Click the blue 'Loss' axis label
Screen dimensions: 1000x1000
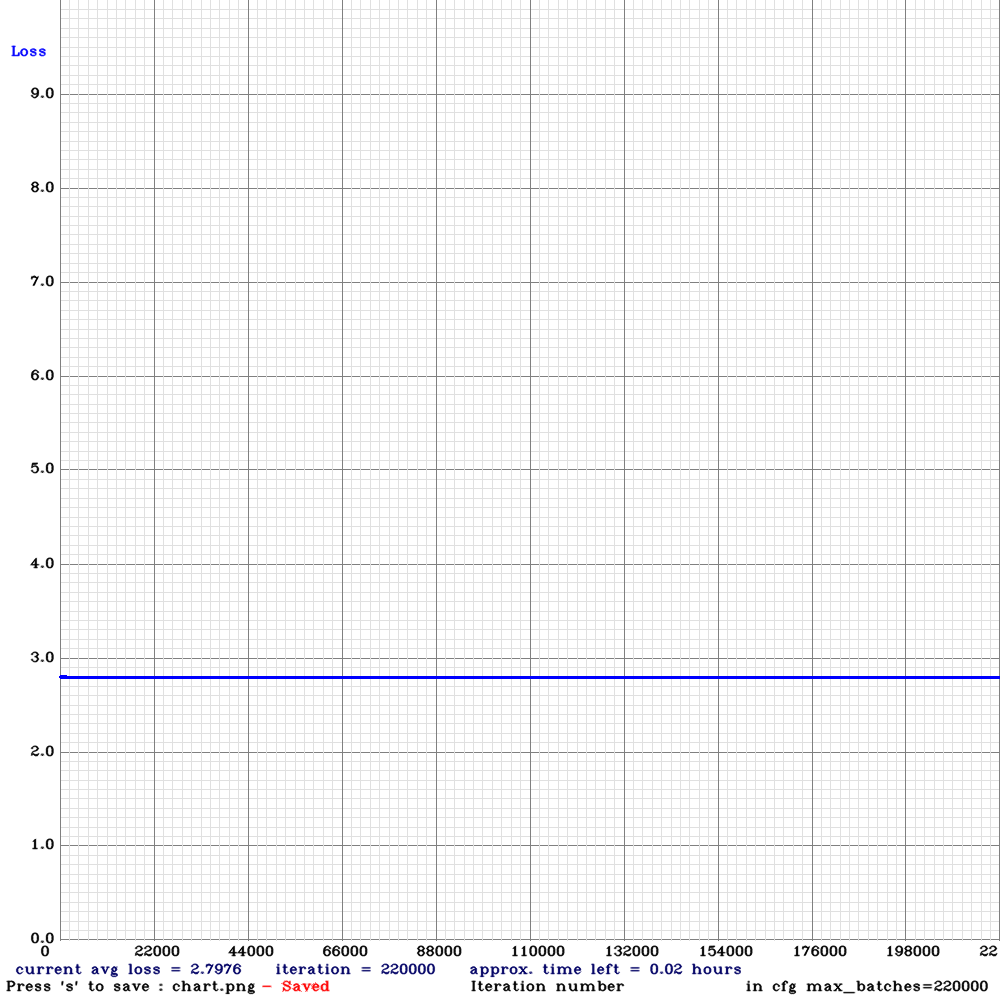tap(29, 52)
